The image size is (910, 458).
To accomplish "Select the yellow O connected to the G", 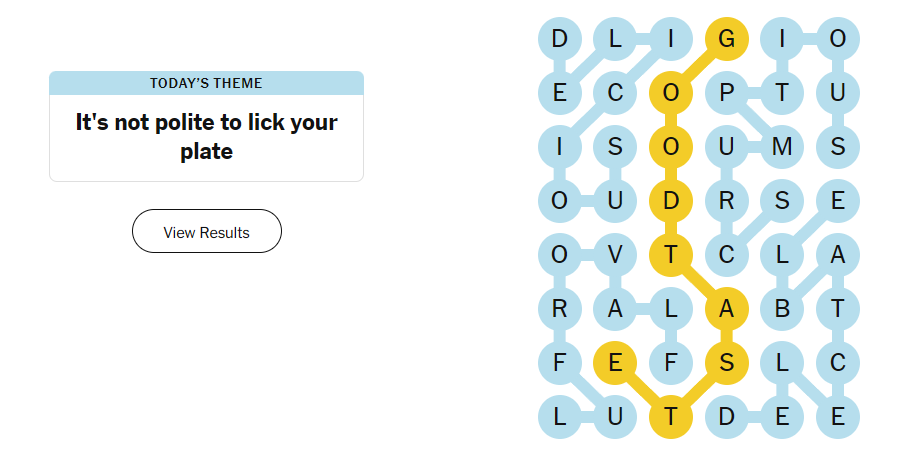I will (x=671, y=93).
